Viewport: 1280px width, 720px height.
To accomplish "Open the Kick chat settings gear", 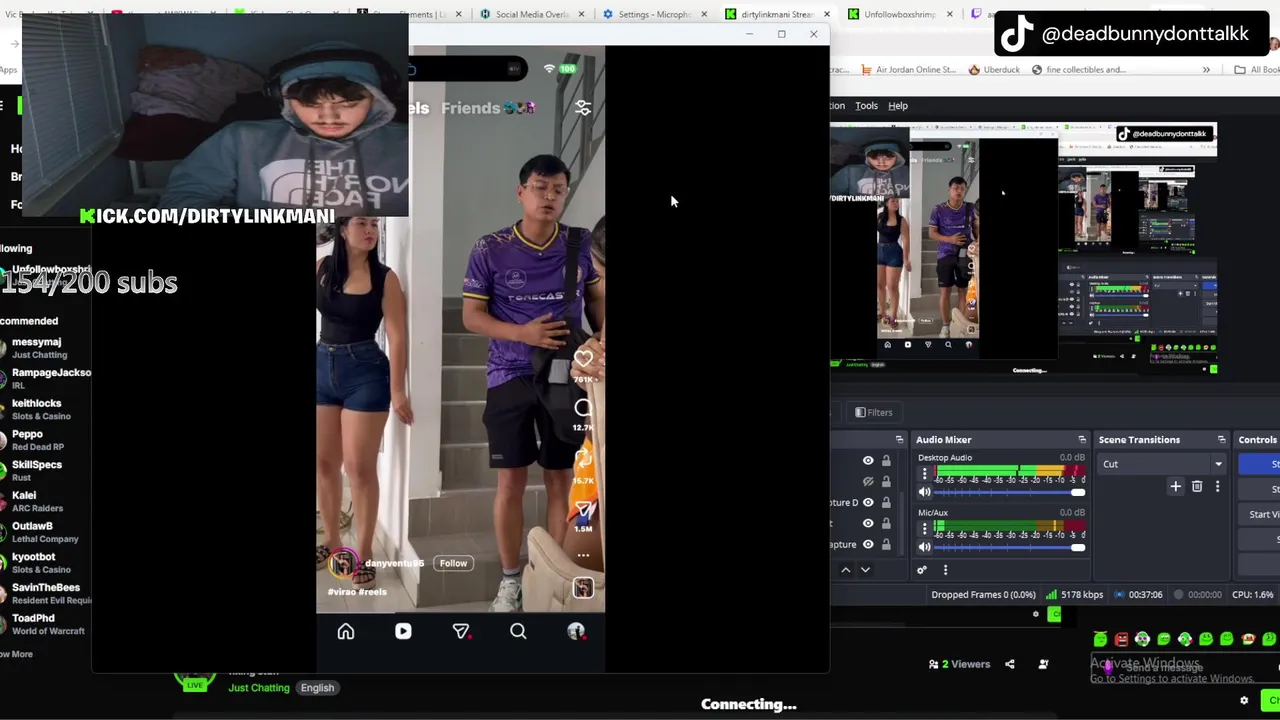I will point(1244,701).
